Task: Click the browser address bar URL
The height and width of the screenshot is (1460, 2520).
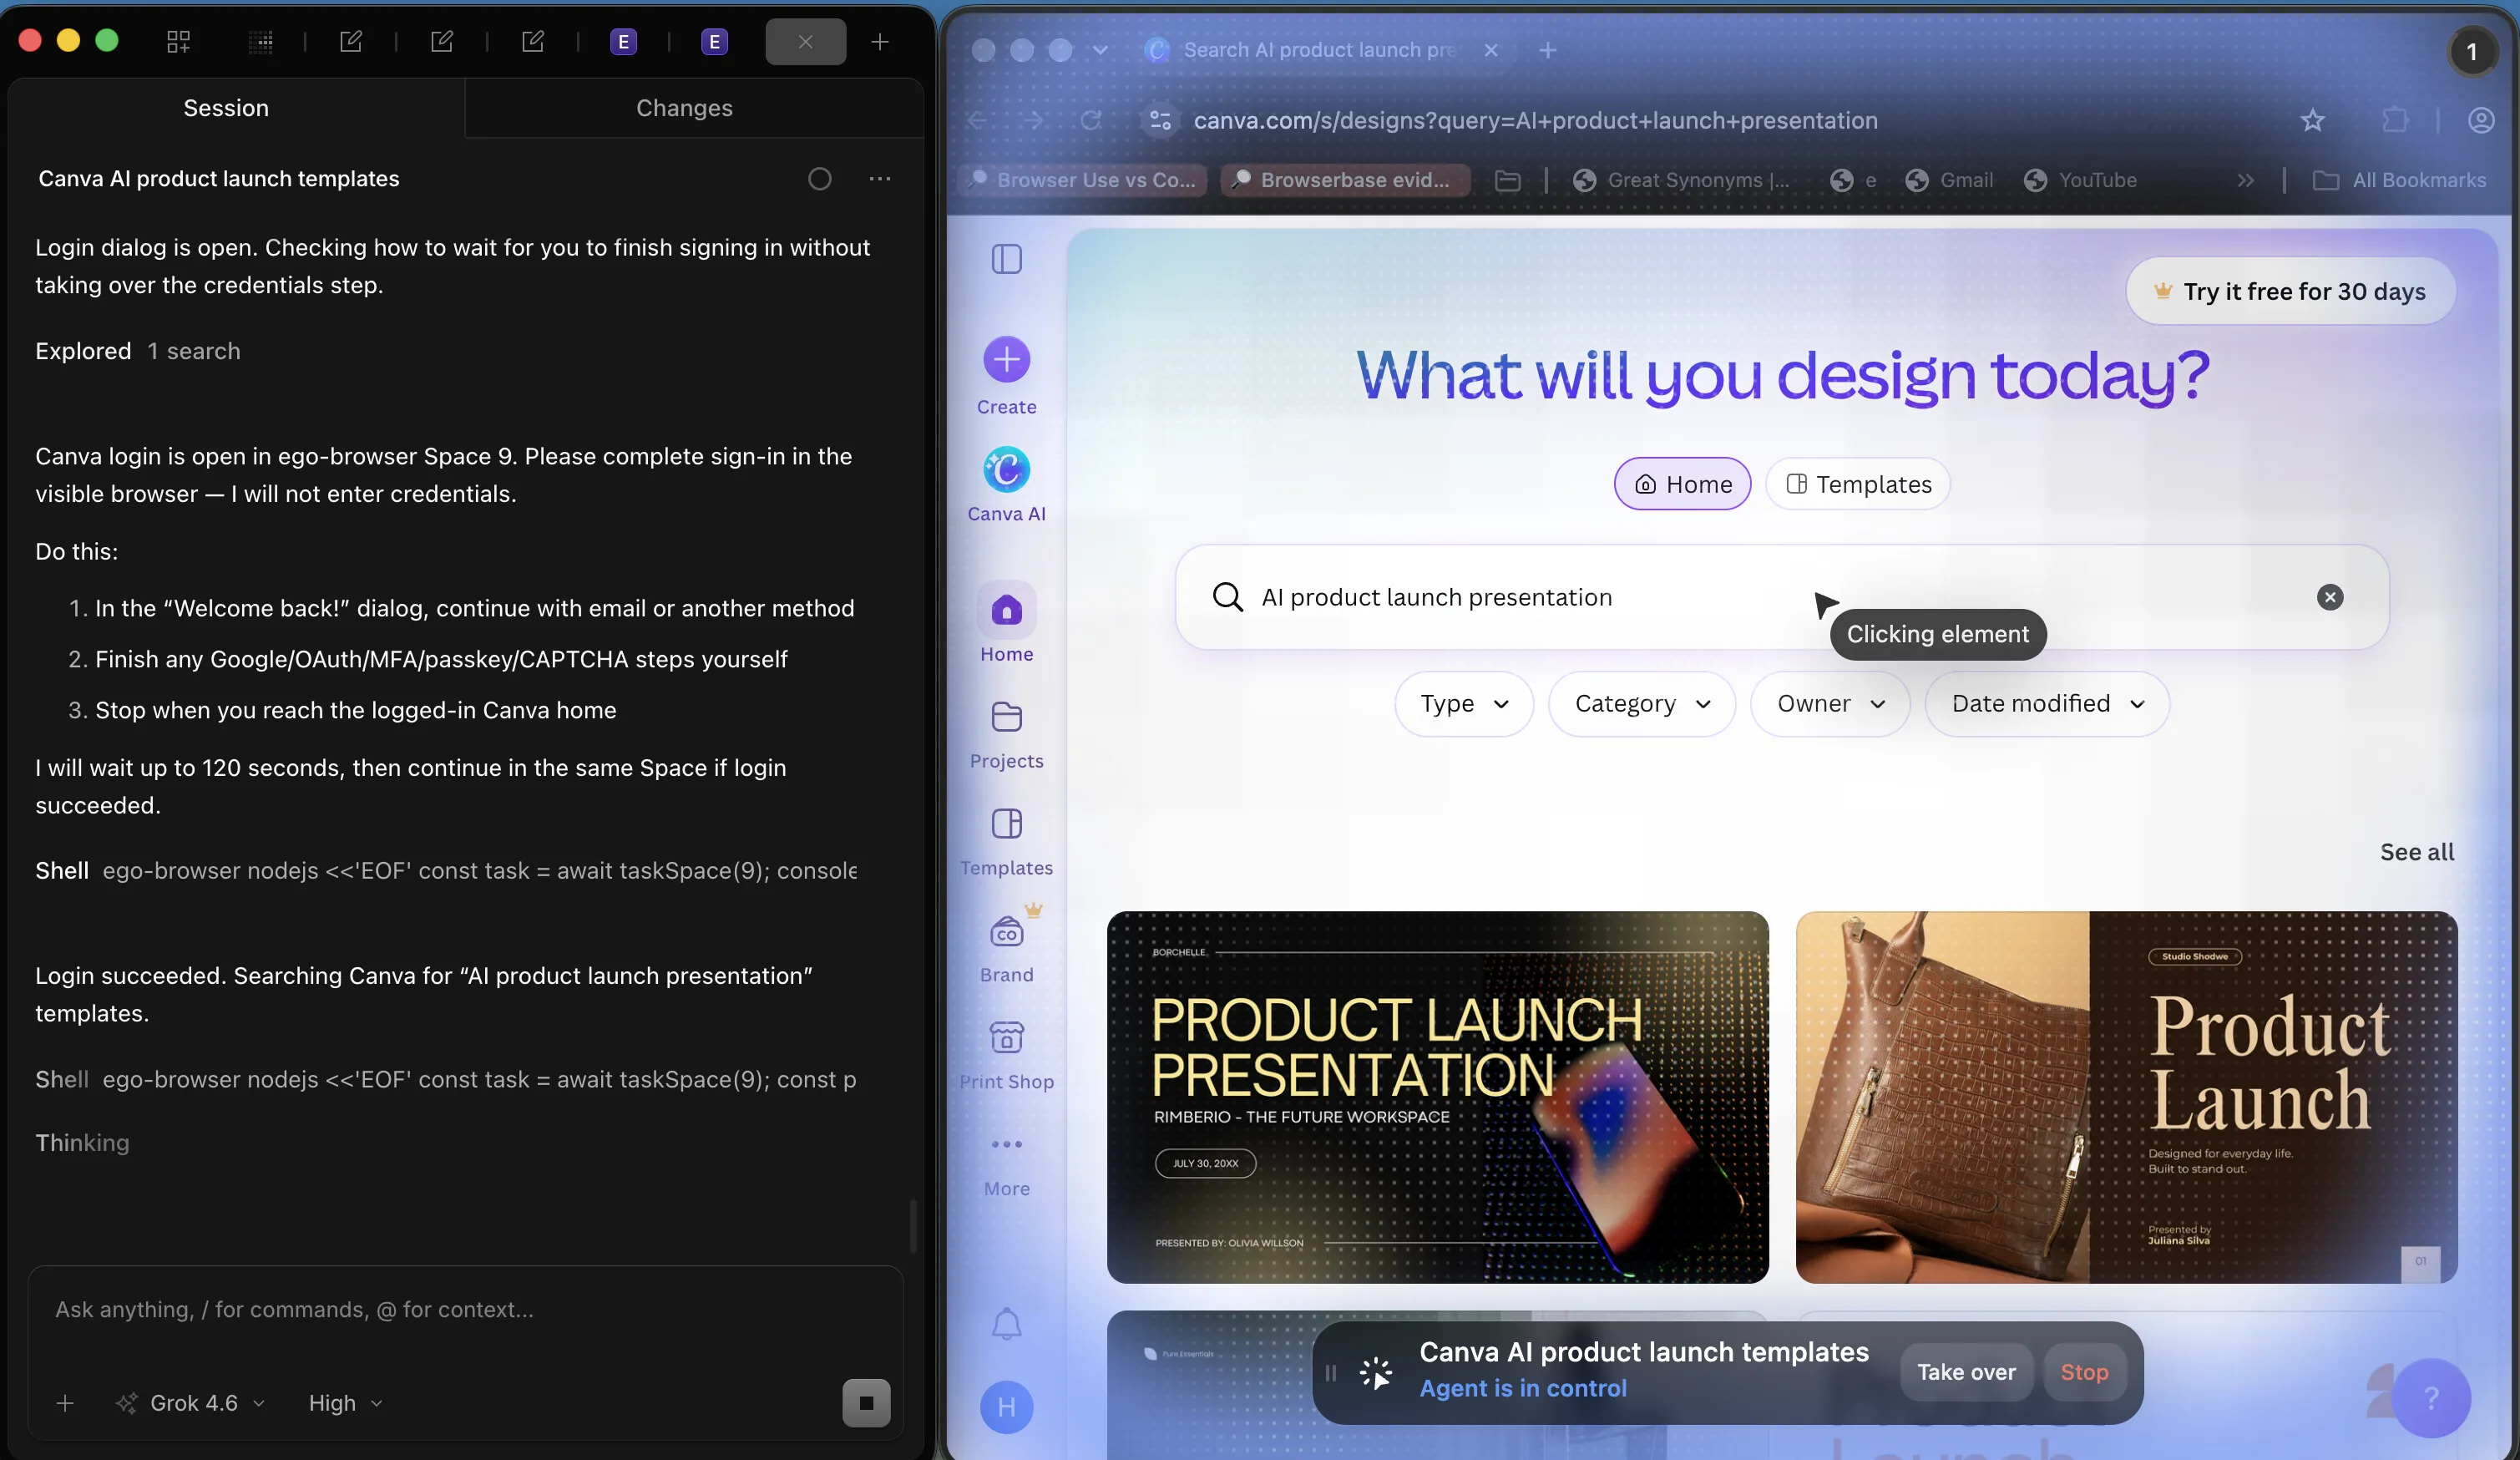Action: [x=1535, y=121]
